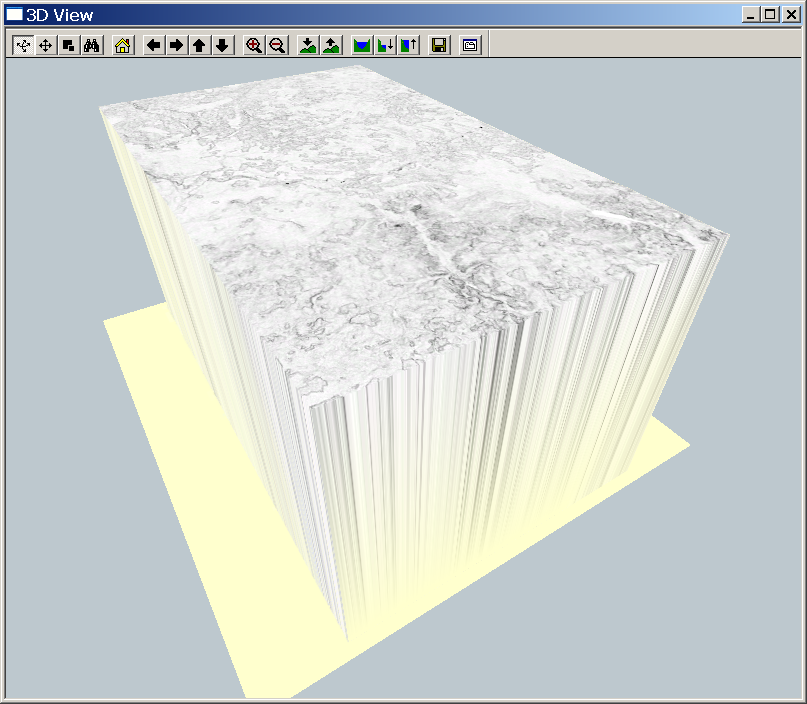The width and height of the screenshot is (807, 704).
Task: Lower the water level
Action: (x=385, y=45)
